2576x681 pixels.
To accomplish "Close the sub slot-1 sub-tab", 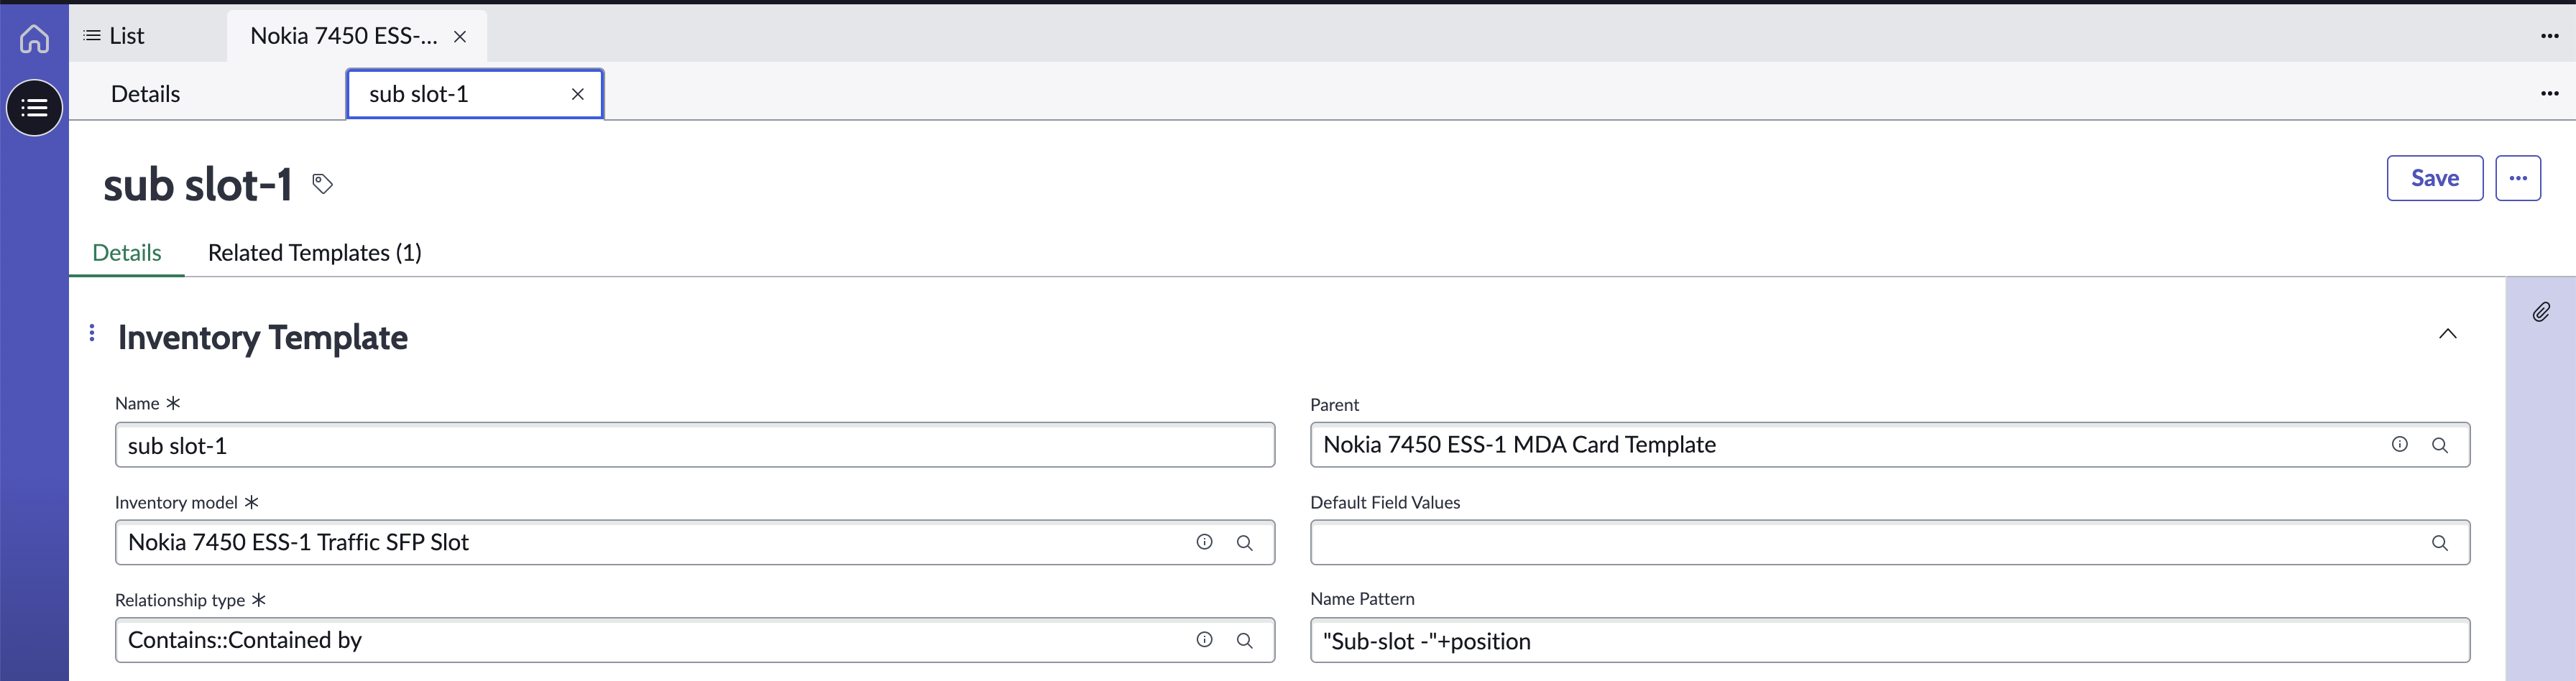I will point(577,94).
